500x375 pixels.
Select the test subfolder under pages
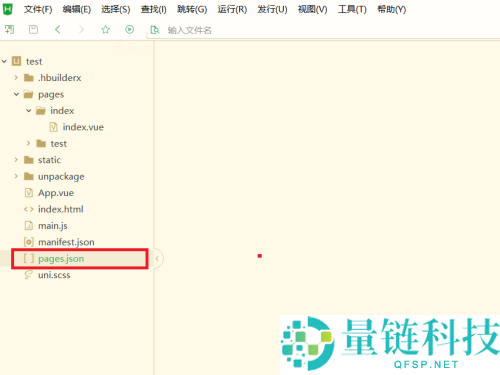coord(59,144)
